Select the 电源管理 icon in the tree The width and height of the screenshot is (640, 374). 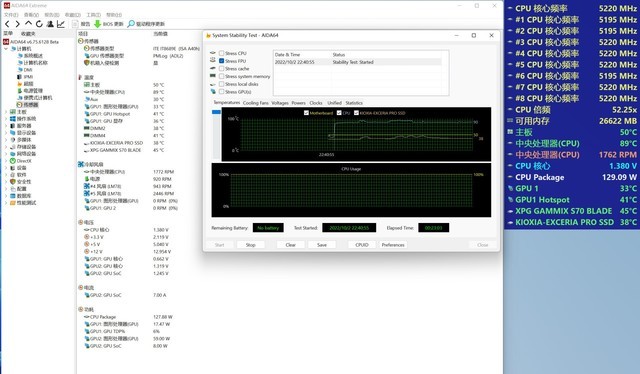click(20, 90)
